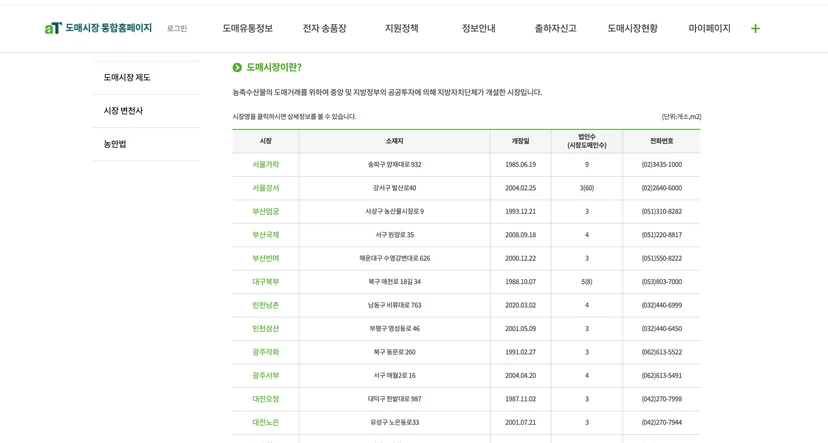Screen dimensions: 828x443
Task: Open the 도매시장 통합홈페이지 home link
Action: pos(109,27)
